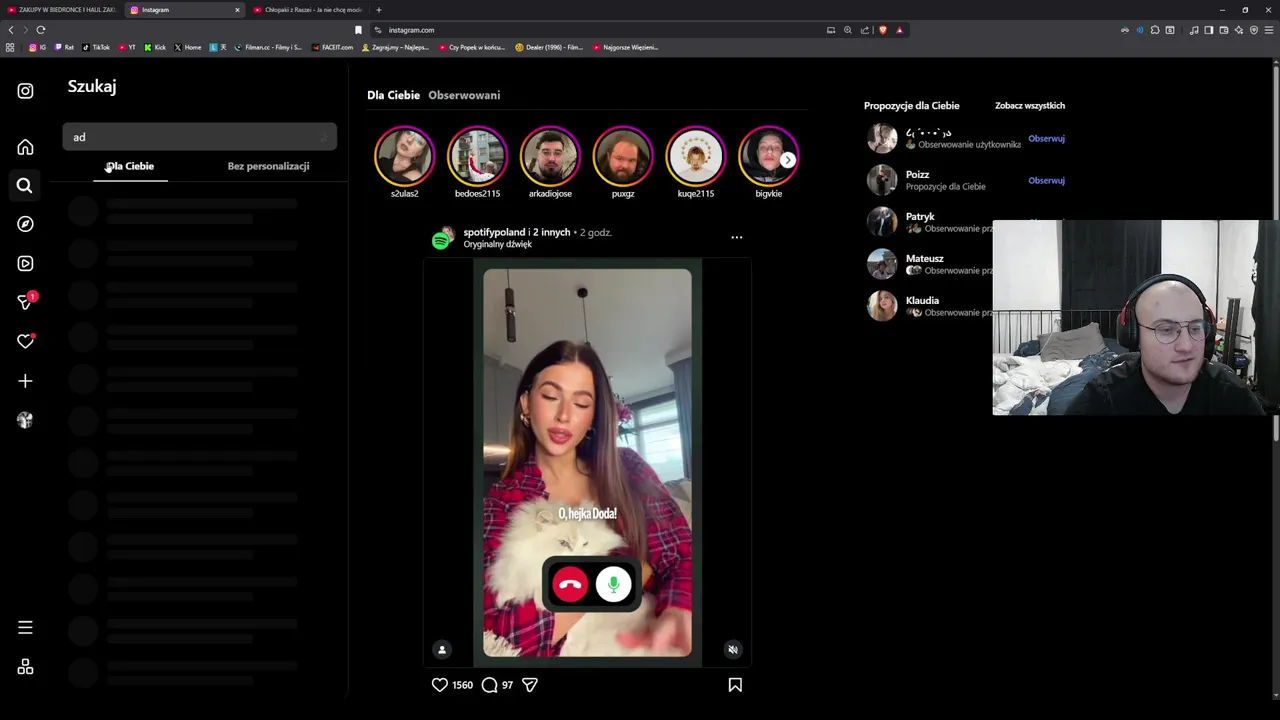Follow the first suggested user

[1046, 139]
